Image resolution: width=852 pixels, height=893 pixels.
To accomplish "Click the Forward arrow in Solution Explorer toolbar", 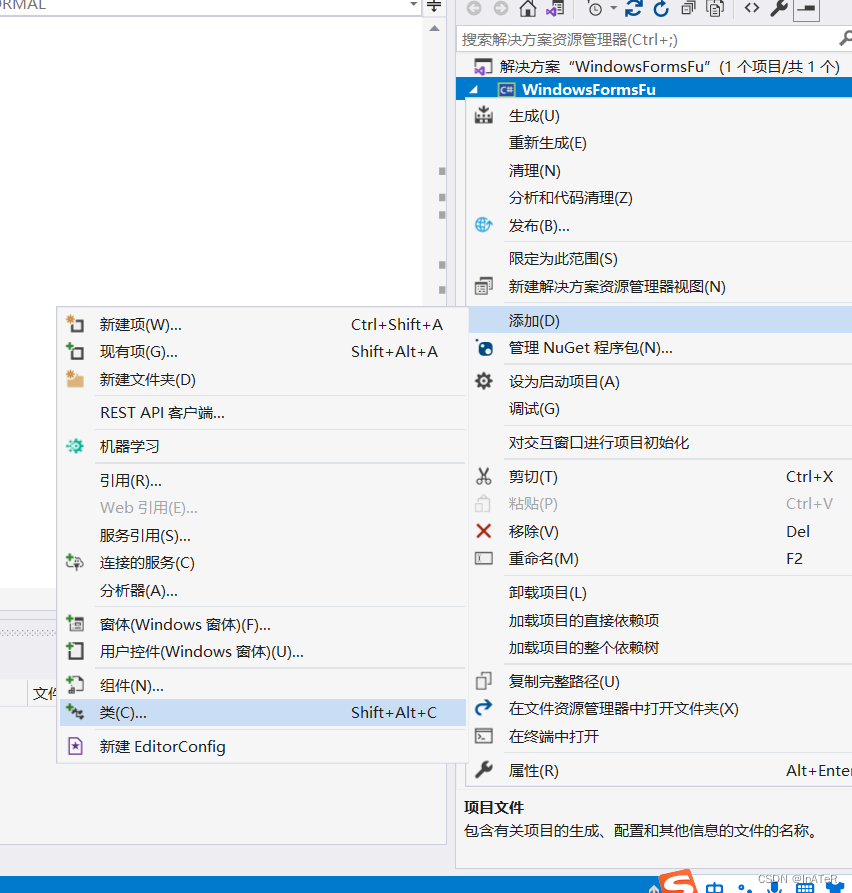I will 501,9.
